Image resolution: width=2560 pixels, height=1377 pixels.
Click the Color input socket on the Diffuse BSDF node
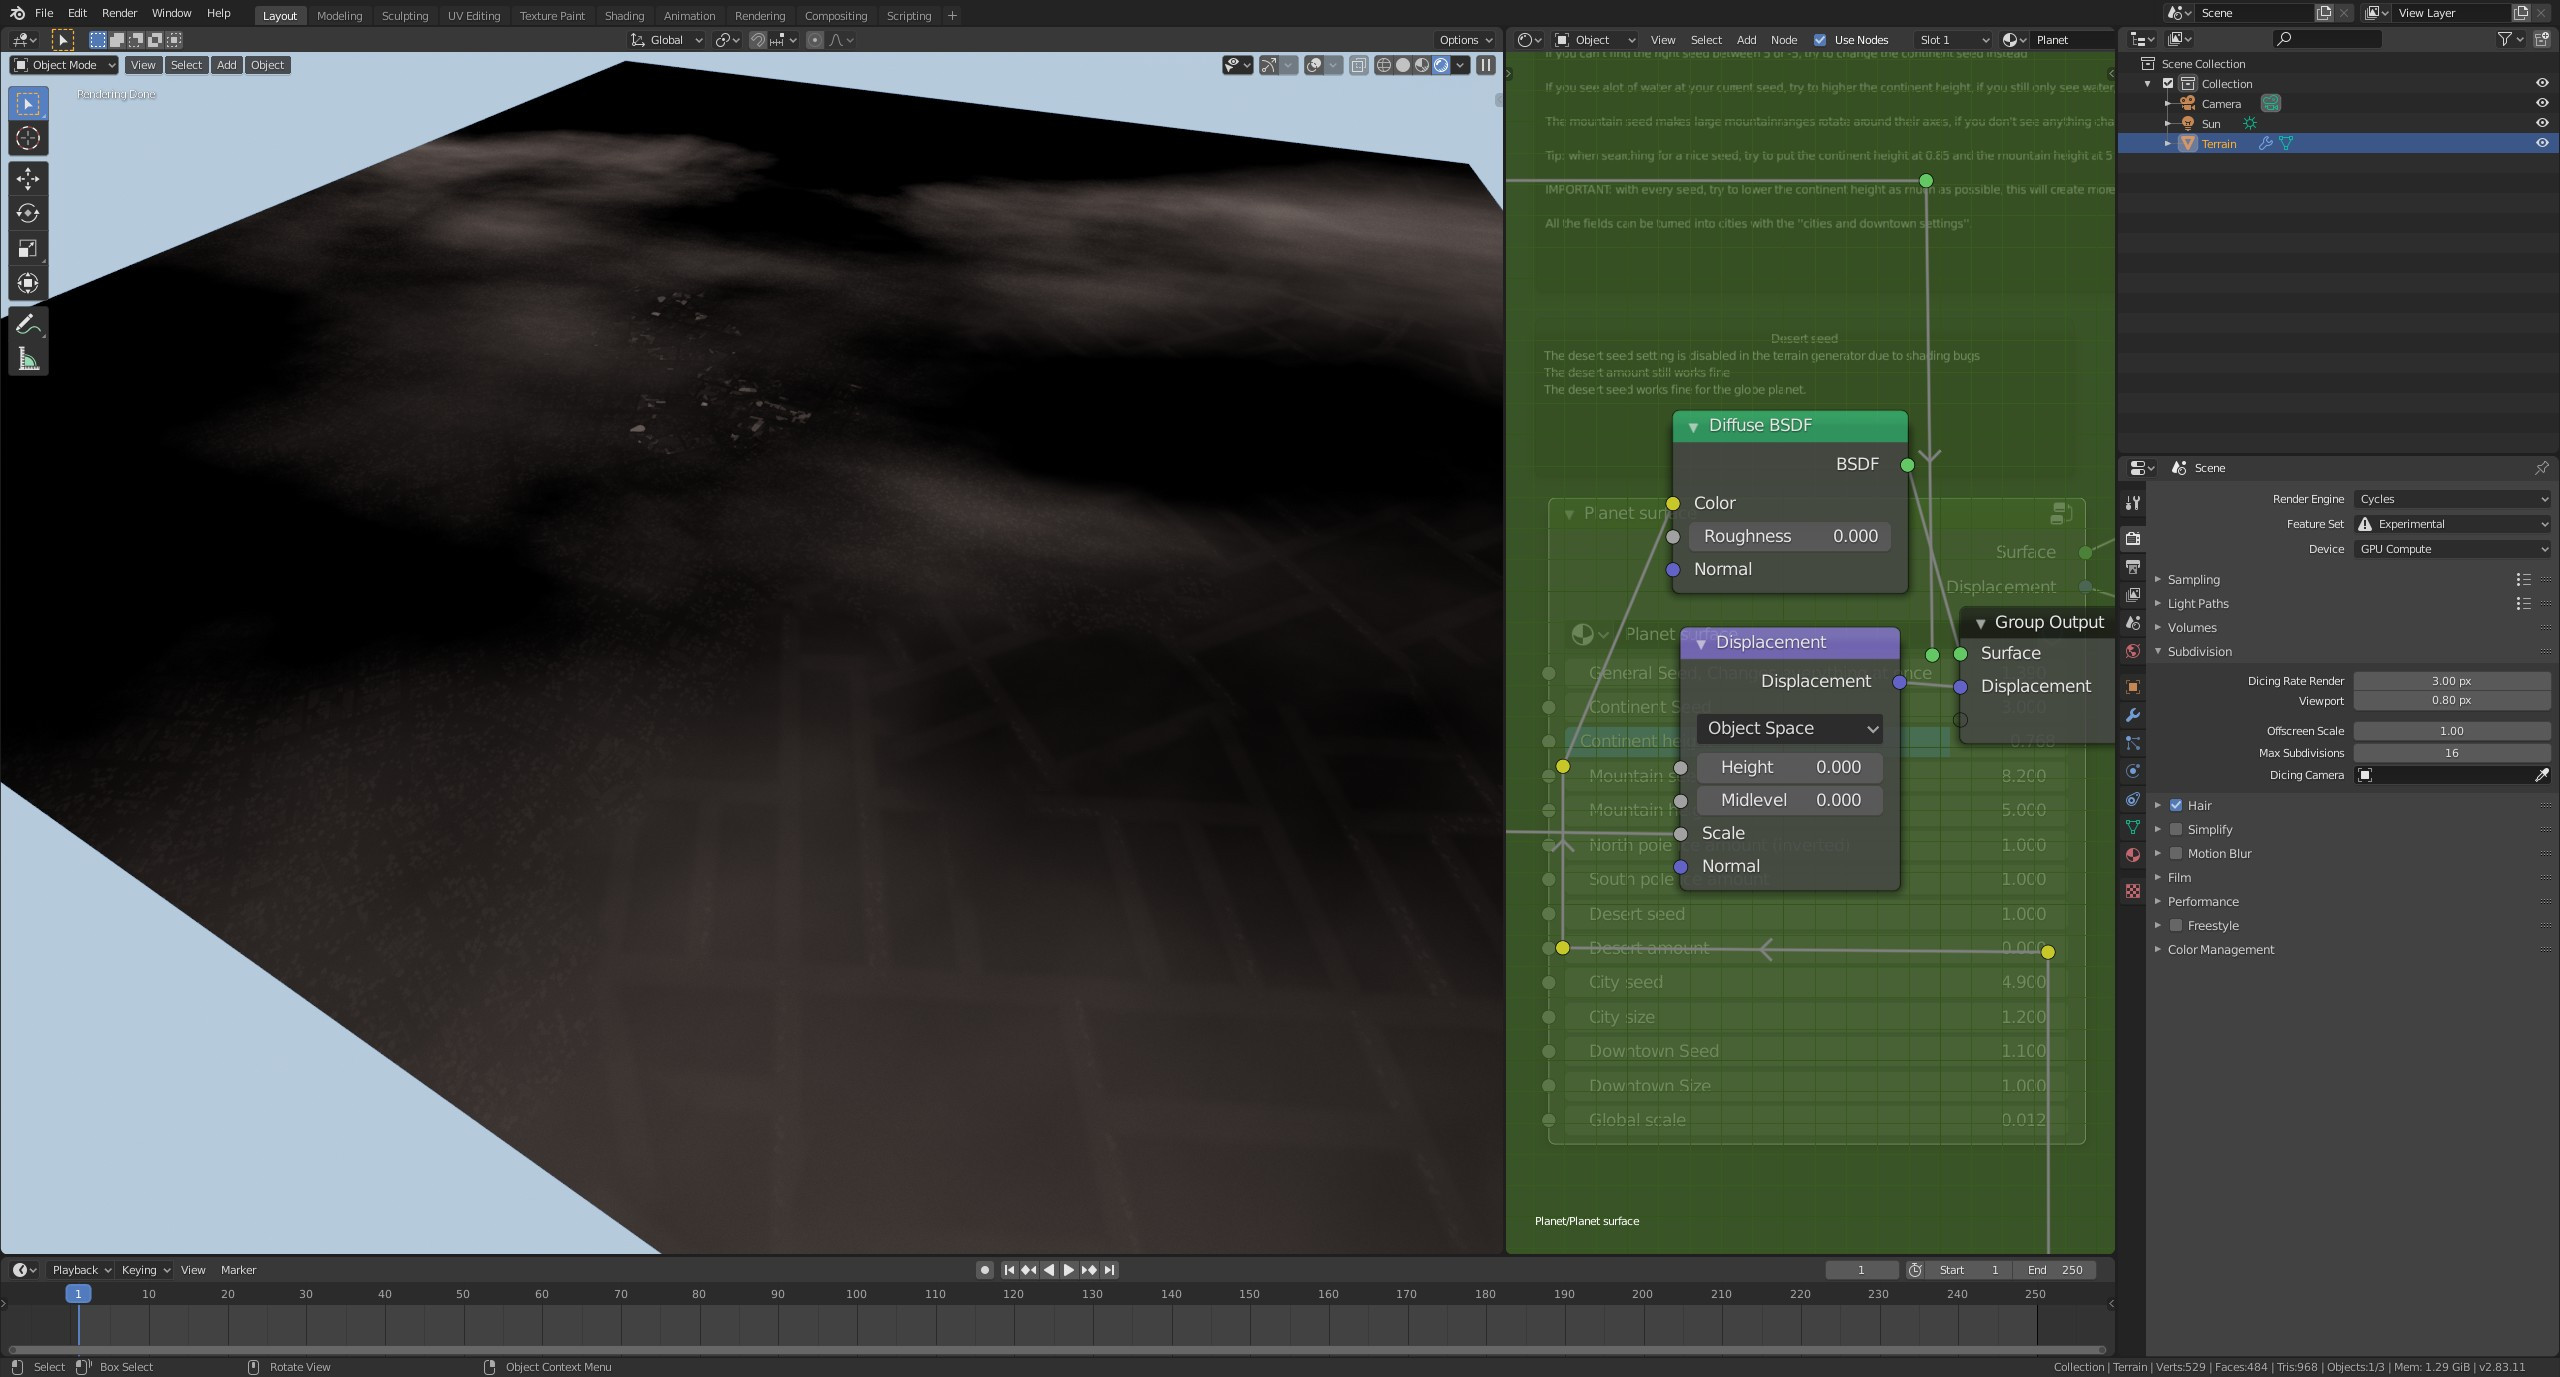(x=1674, y=503)
